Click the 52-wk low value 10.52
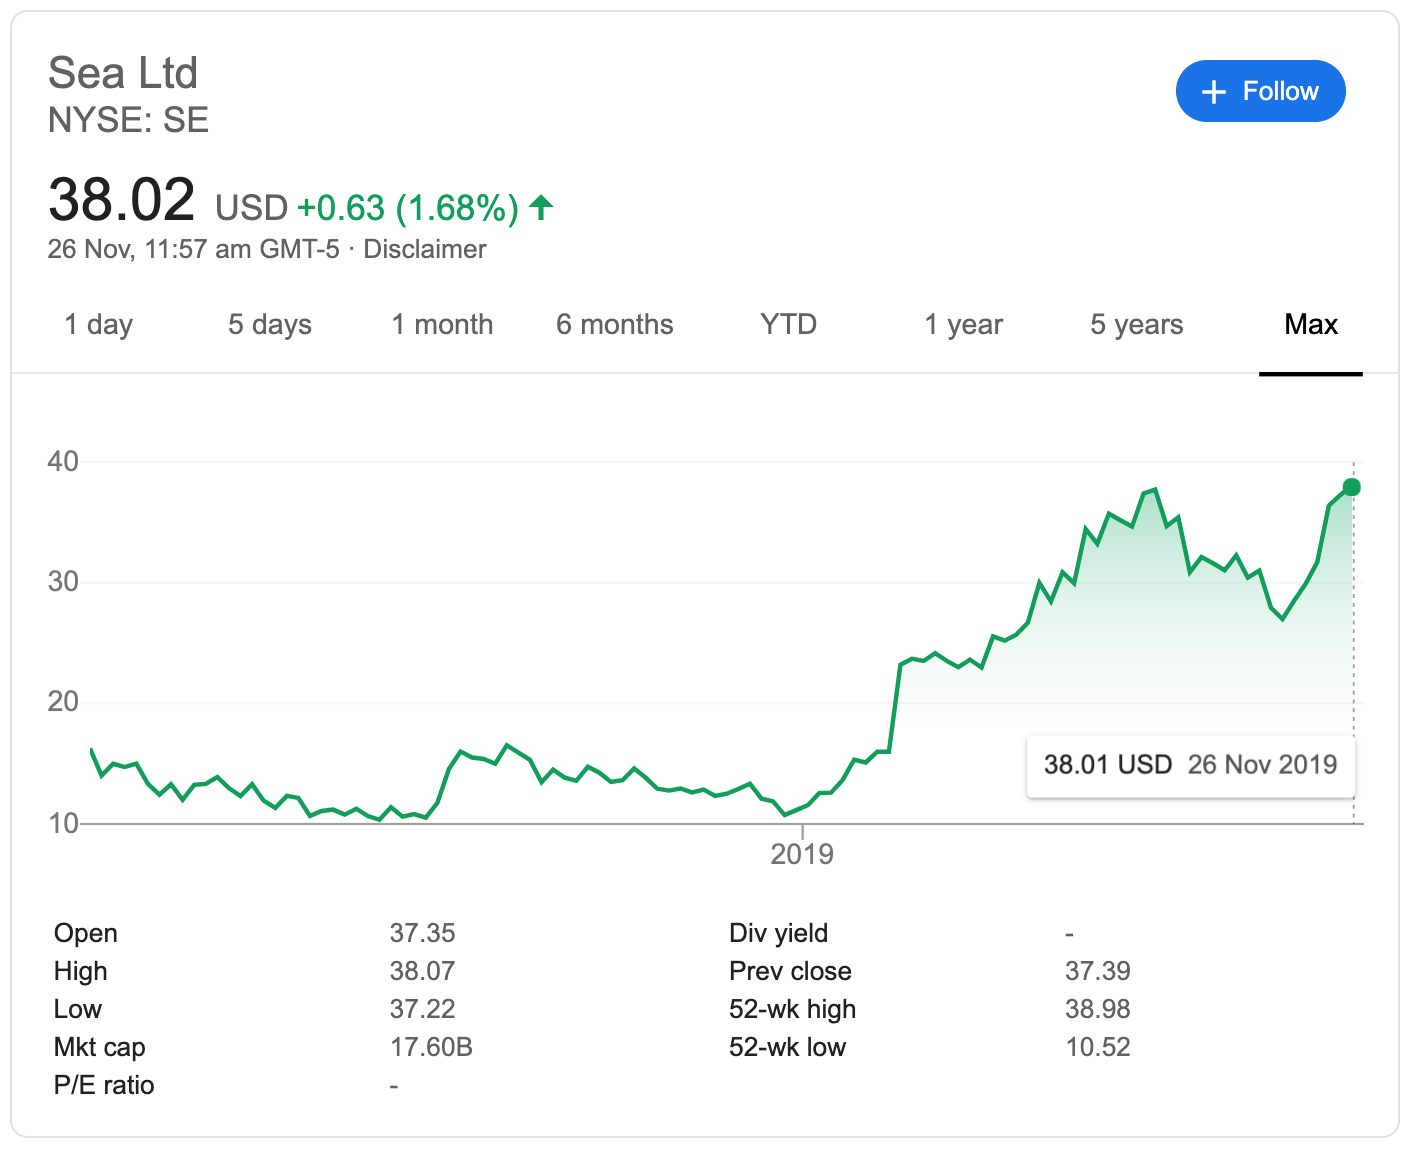Image resolution: width=1414 pixels, height=1152 pixels. (x=1098, y=1047)
